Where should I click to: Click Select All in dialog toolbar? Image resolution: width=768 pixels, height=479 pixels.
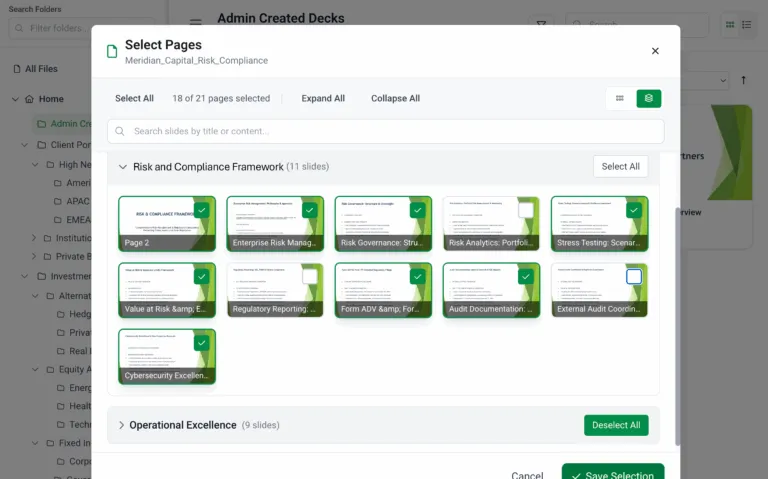click(134, 98)
